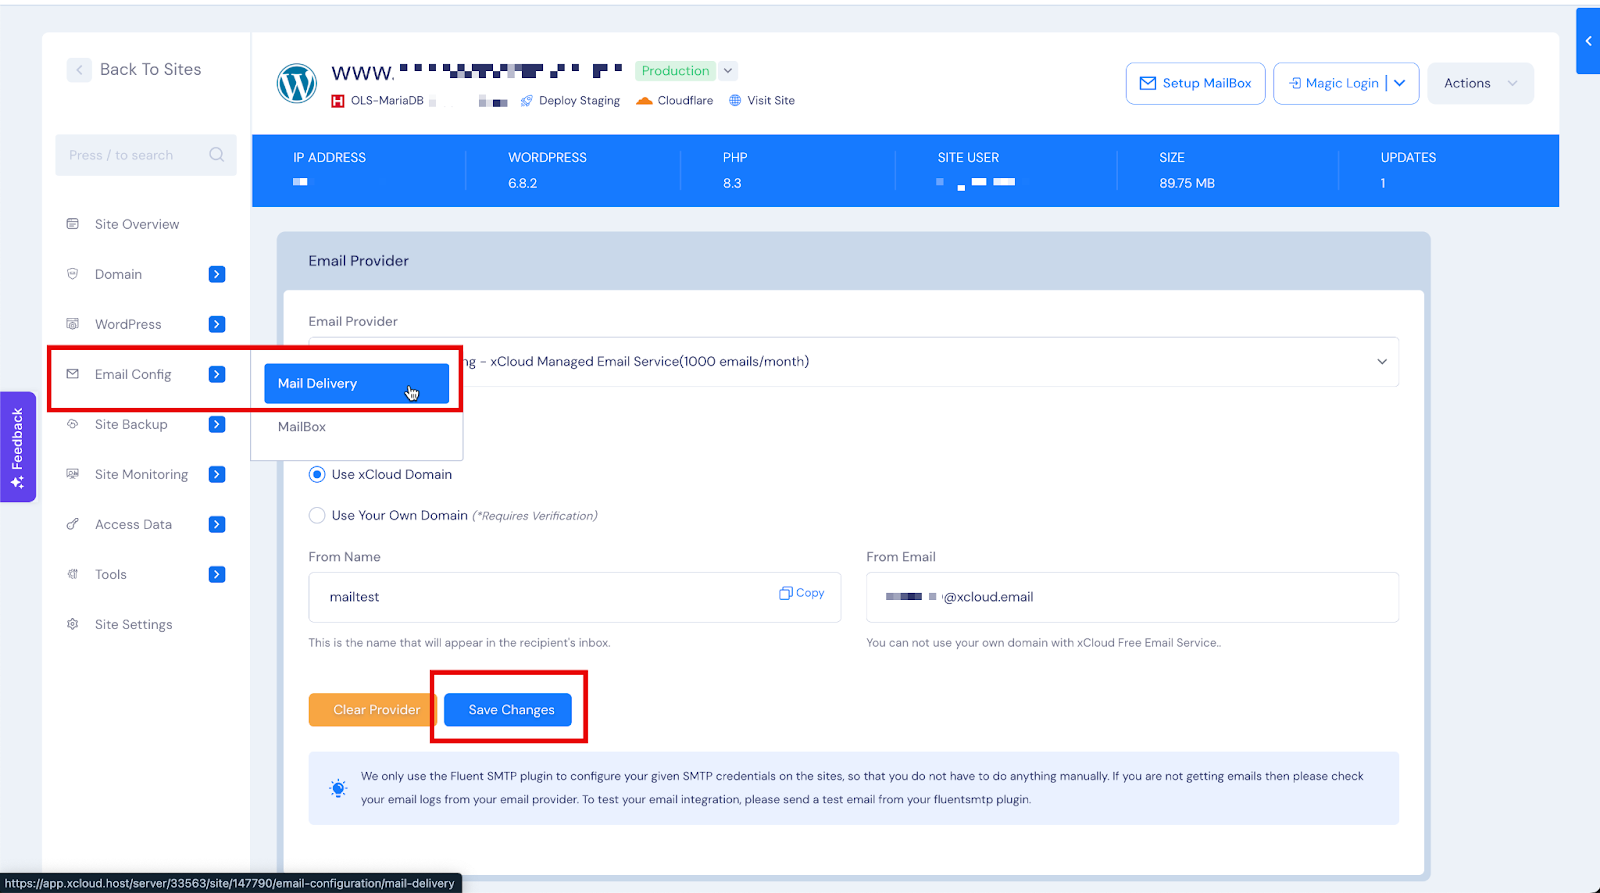The height and width of the screenshot is (893, 1600).
Task: Open the Actions dropdown
Action: (x=1481, y=84)
